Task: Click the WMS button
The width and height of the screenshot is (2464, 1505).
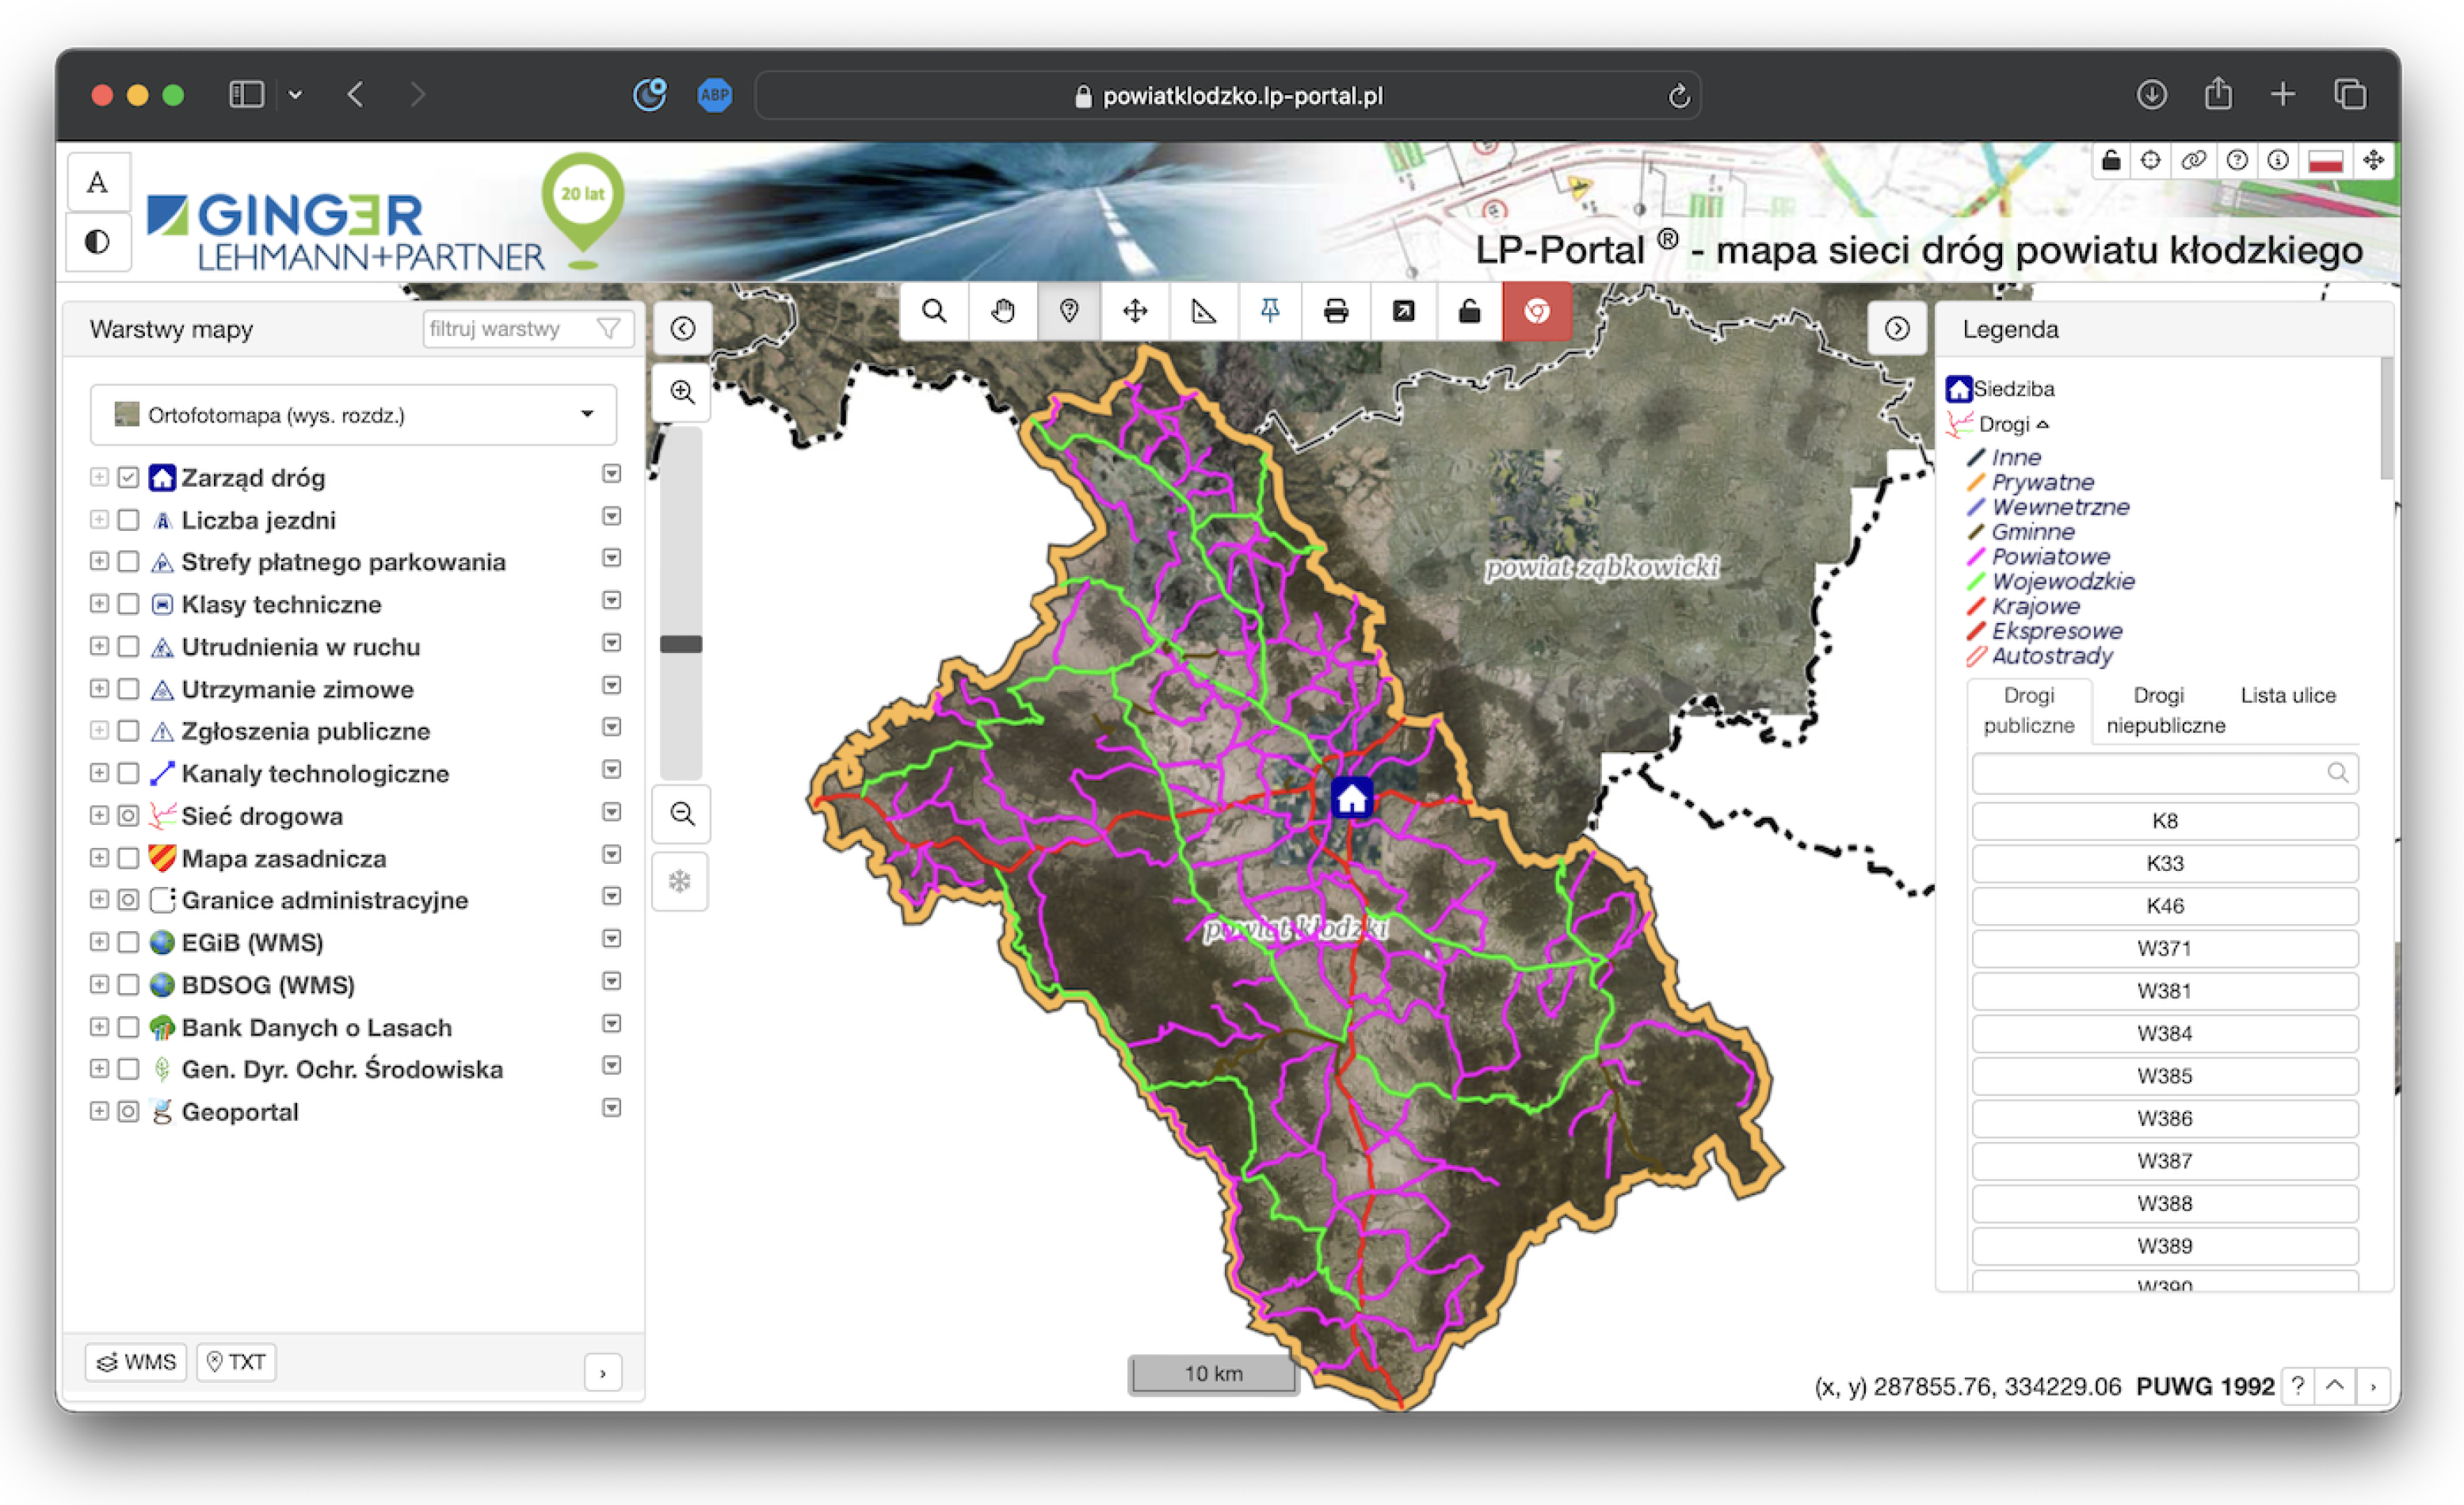Action: (136, 1362)
